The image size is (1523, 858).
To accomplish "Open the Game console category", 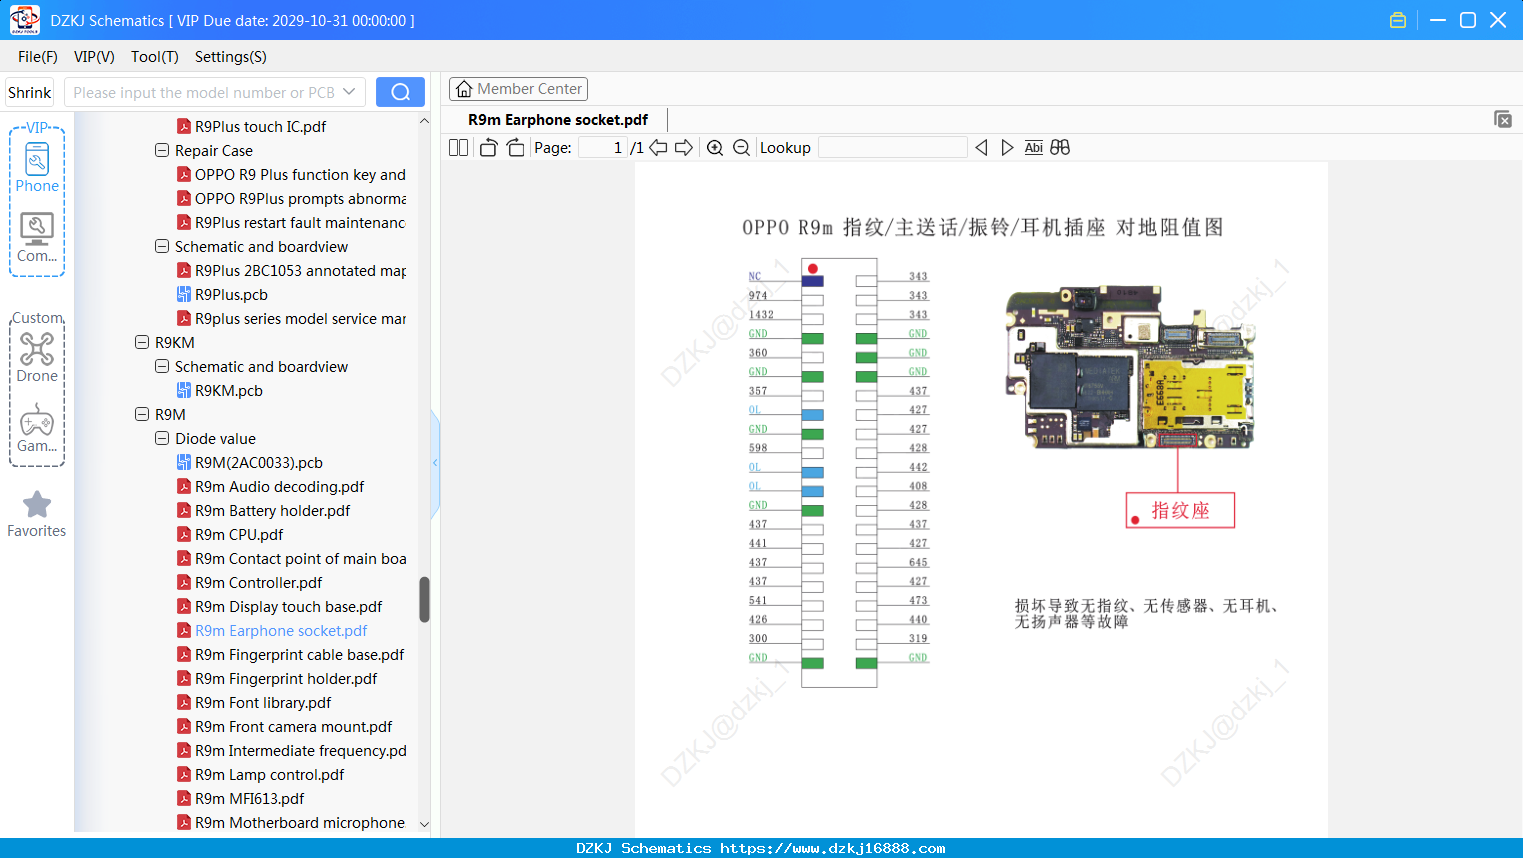I will pyautogui.click(x=37, y=428).
